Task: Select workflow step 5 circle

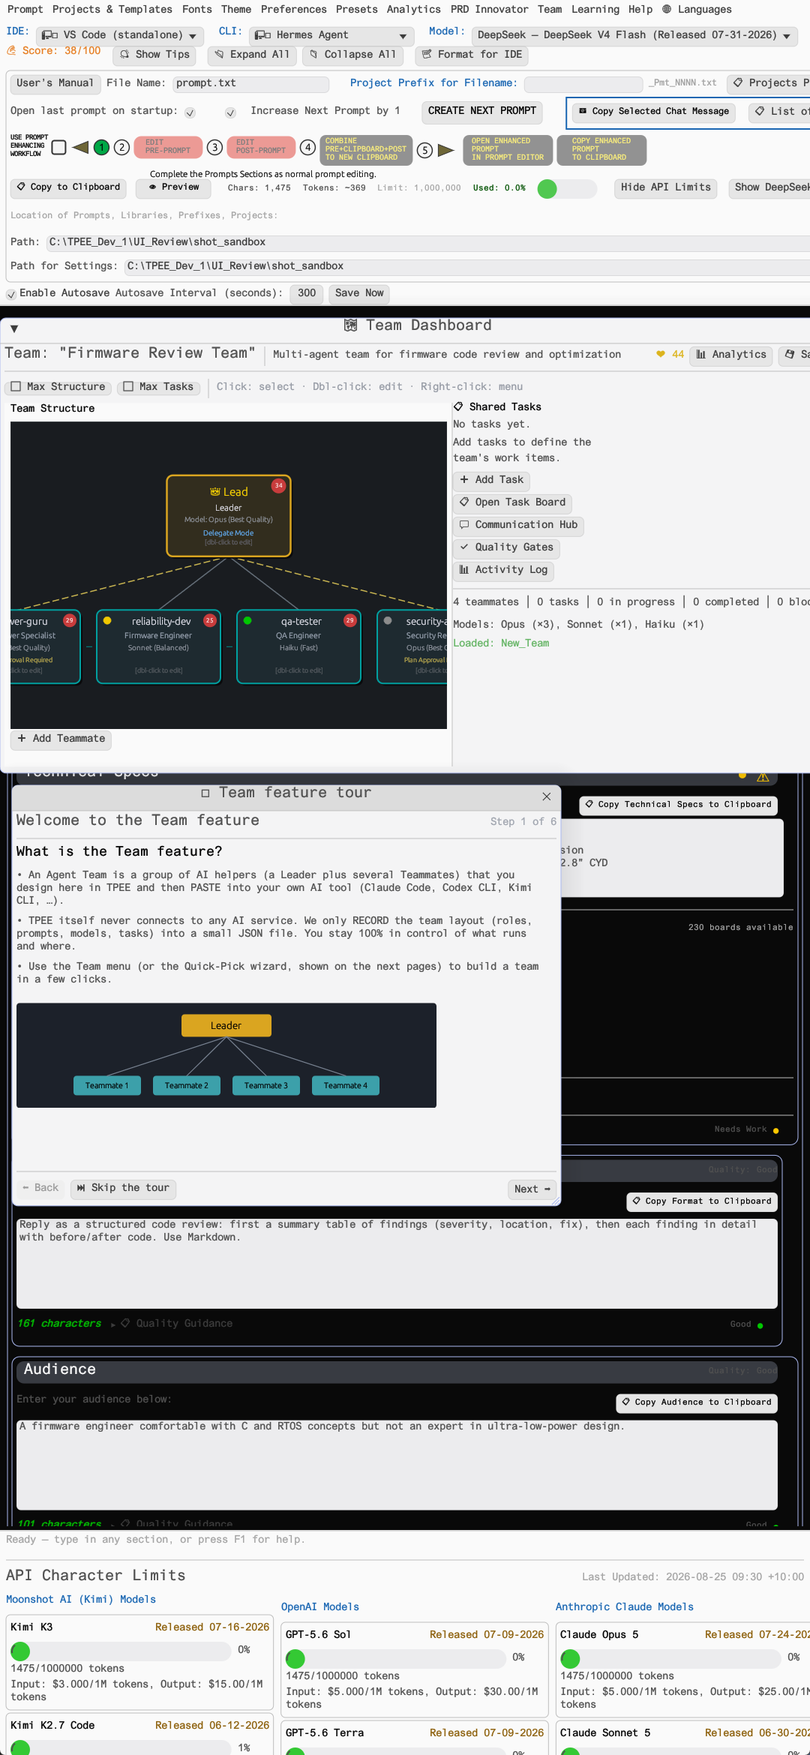Action: coord(425,150)
